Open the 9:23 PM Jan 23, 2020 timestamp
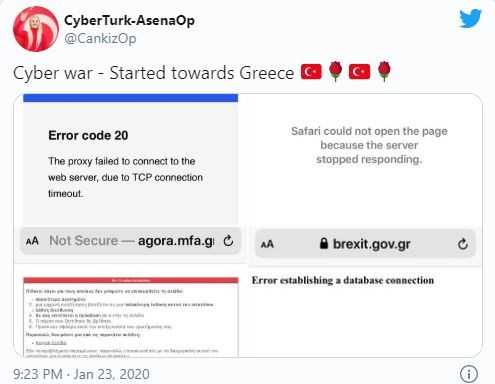Image resolution: width=495 pixels, height=384 pixels. (81, 374)
